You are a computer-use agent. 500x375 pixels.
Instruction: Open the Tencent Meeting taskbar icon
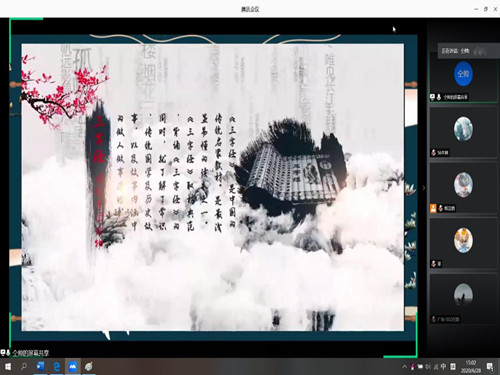(x=73, y=367)
